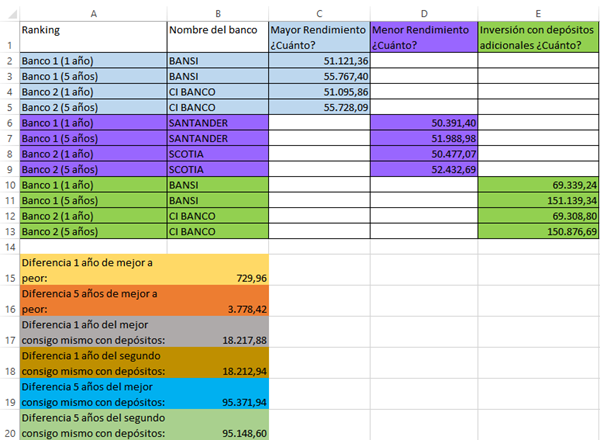Select the column A header
Screen dimensions: 600x440
point(92,11)
